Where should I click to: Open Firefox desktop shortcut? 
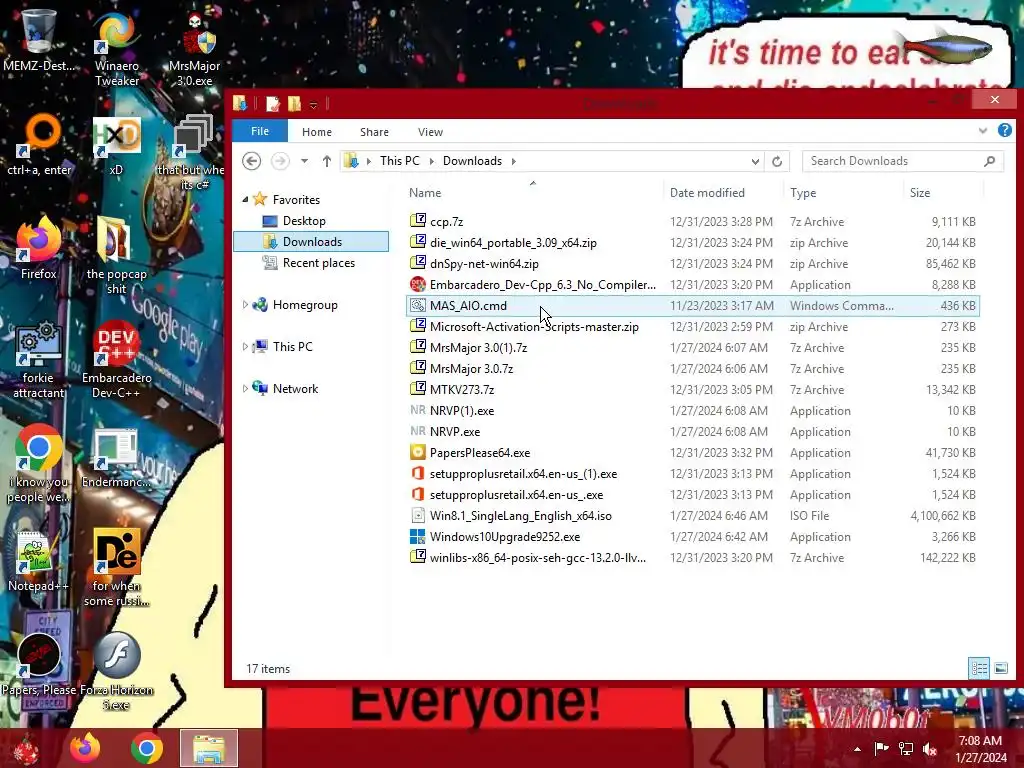coord(39,248)
